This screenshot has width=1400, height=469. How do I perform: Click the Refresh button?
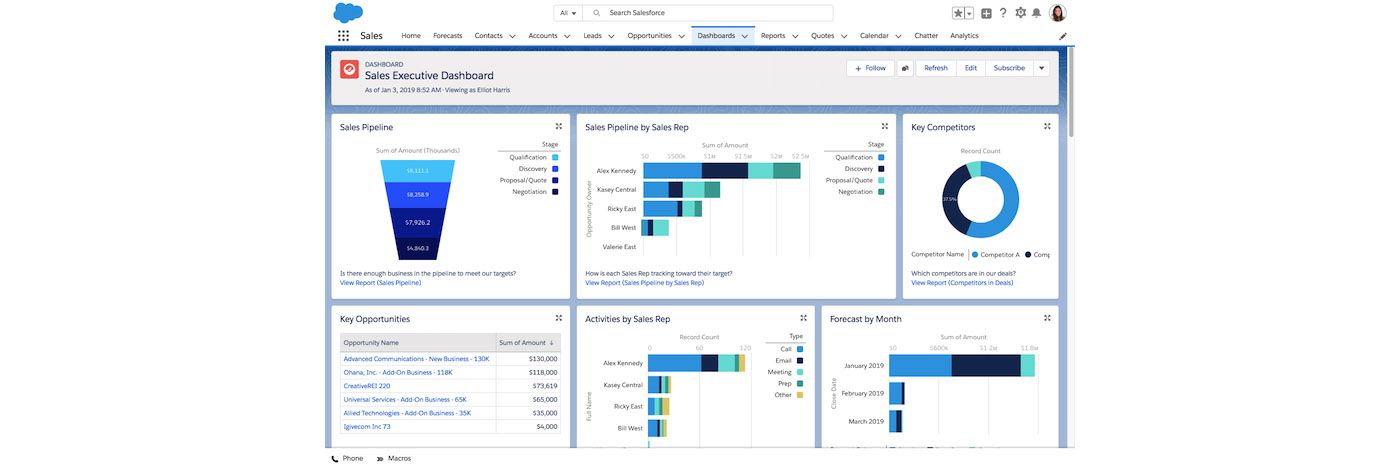click(x=936, y=68)
